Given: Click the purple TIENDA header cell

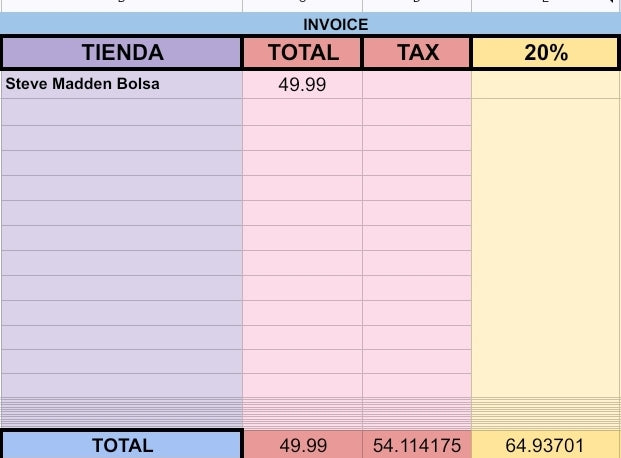Looking at the screenshot, I should 122,53.
